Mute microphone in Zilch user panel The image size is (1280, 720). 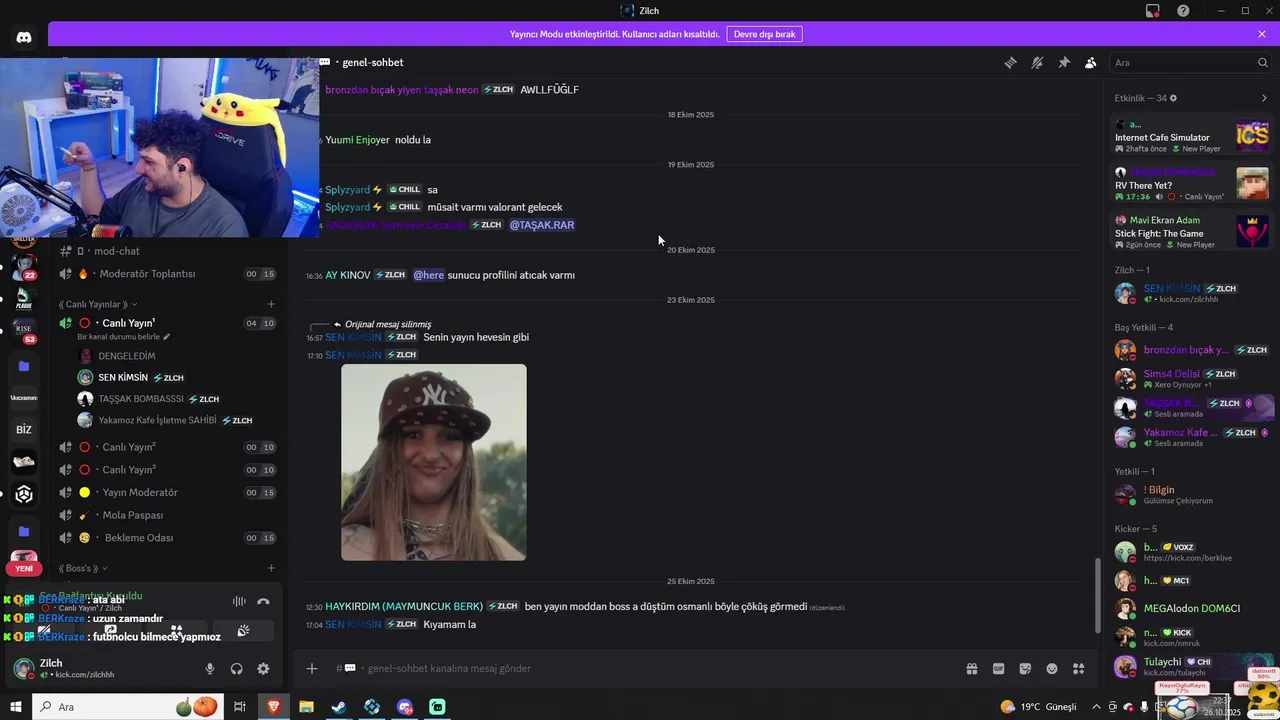click(210, 669)
